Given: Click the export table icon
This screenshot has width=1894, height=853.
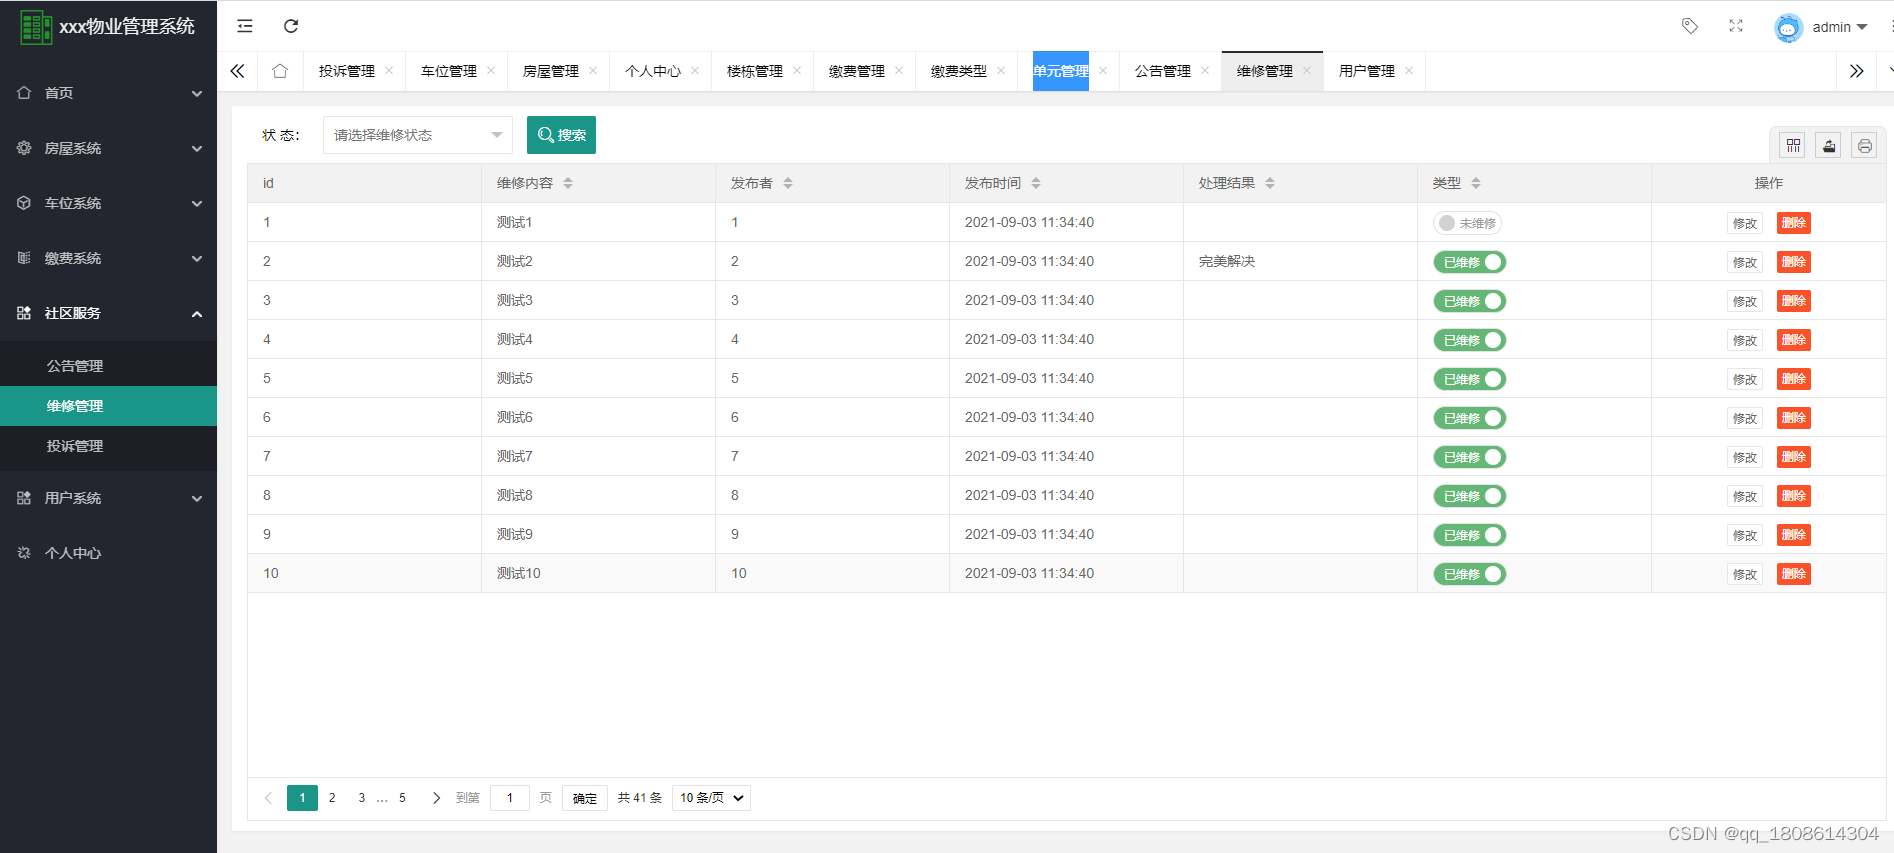Looking at the screenshot, I should point(1829,146).
